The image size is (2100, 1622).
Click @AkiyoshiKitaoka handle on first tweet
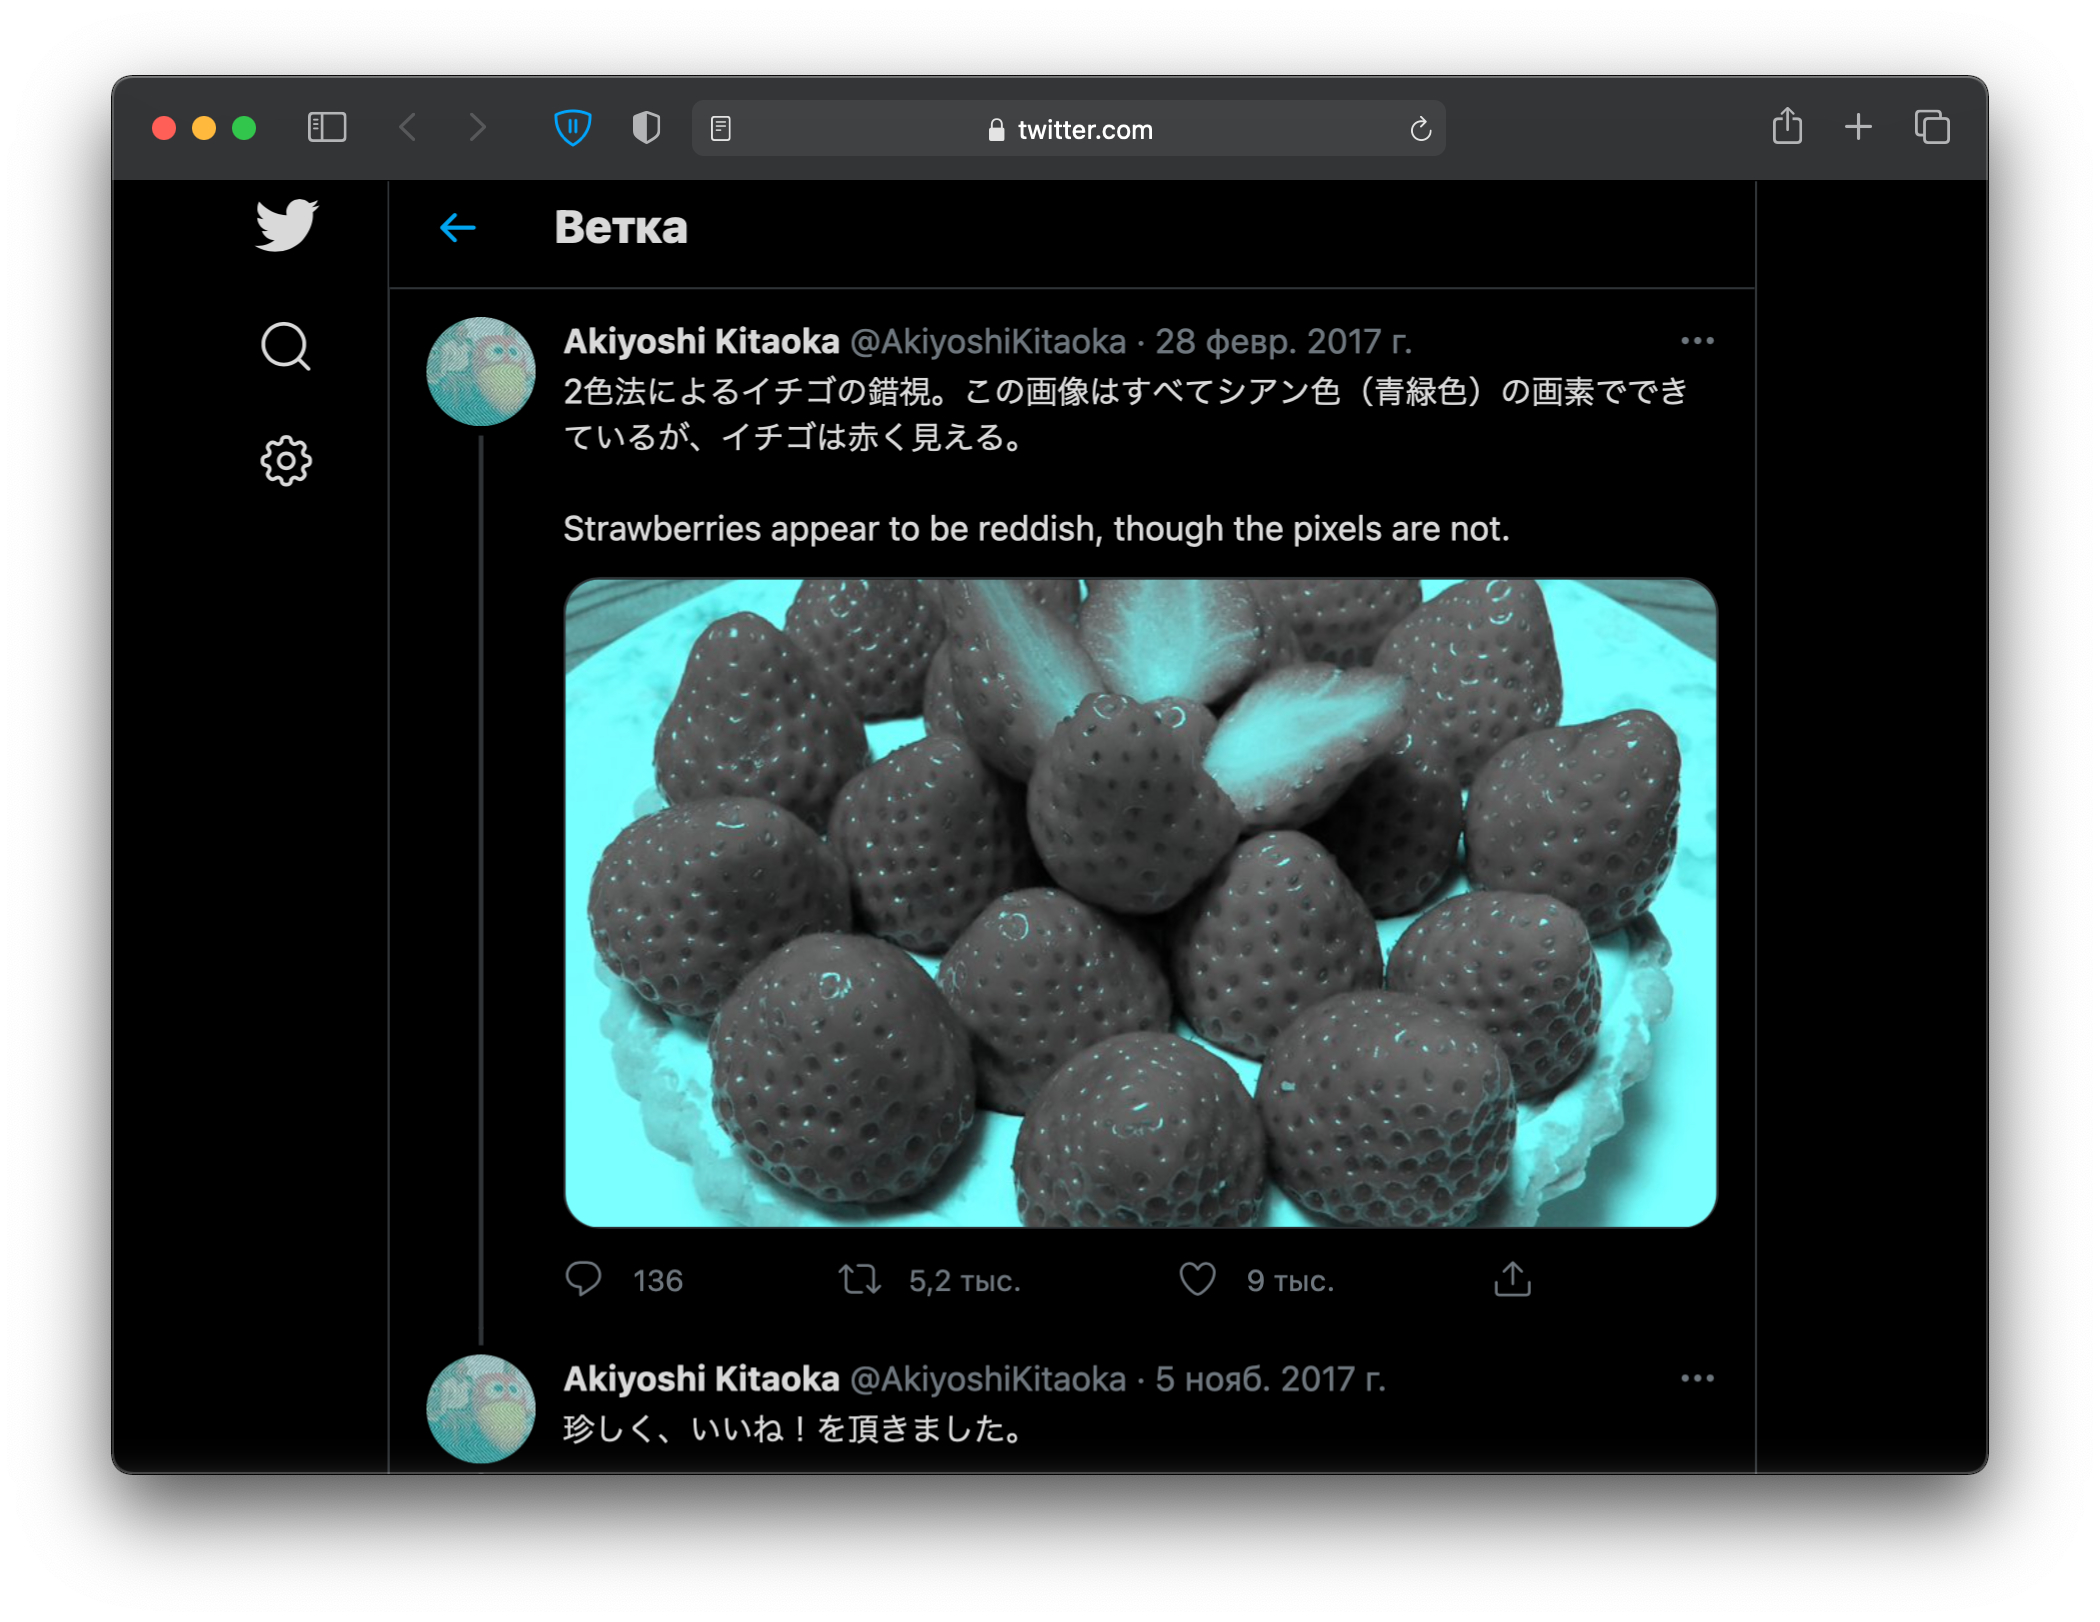click(x=987, y=342)
